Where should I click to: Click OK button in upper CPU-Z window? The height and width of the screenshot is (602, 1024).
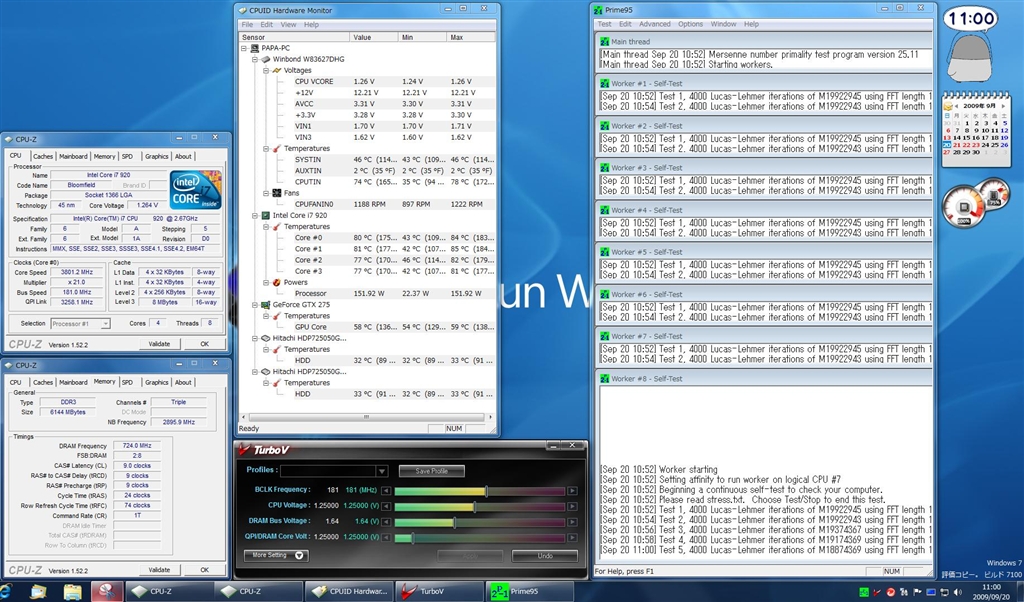(x=204, y=344)
